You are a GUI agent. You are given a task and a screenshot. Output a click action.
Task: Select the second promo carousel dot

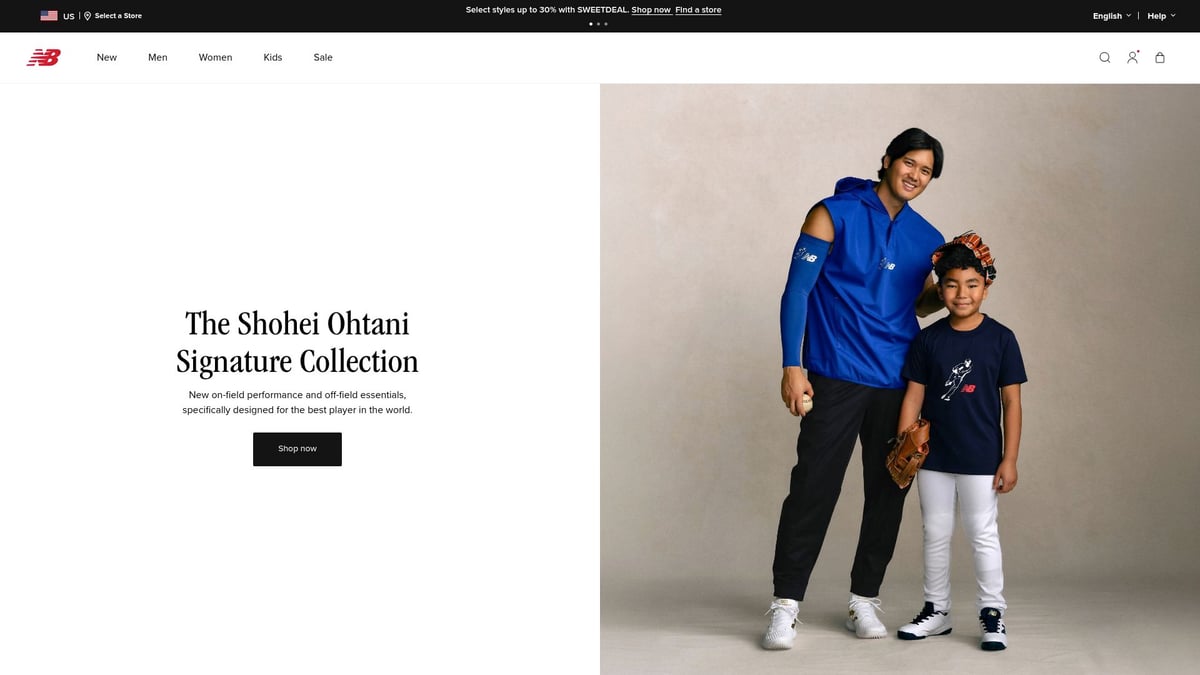[x=598, y=23]
